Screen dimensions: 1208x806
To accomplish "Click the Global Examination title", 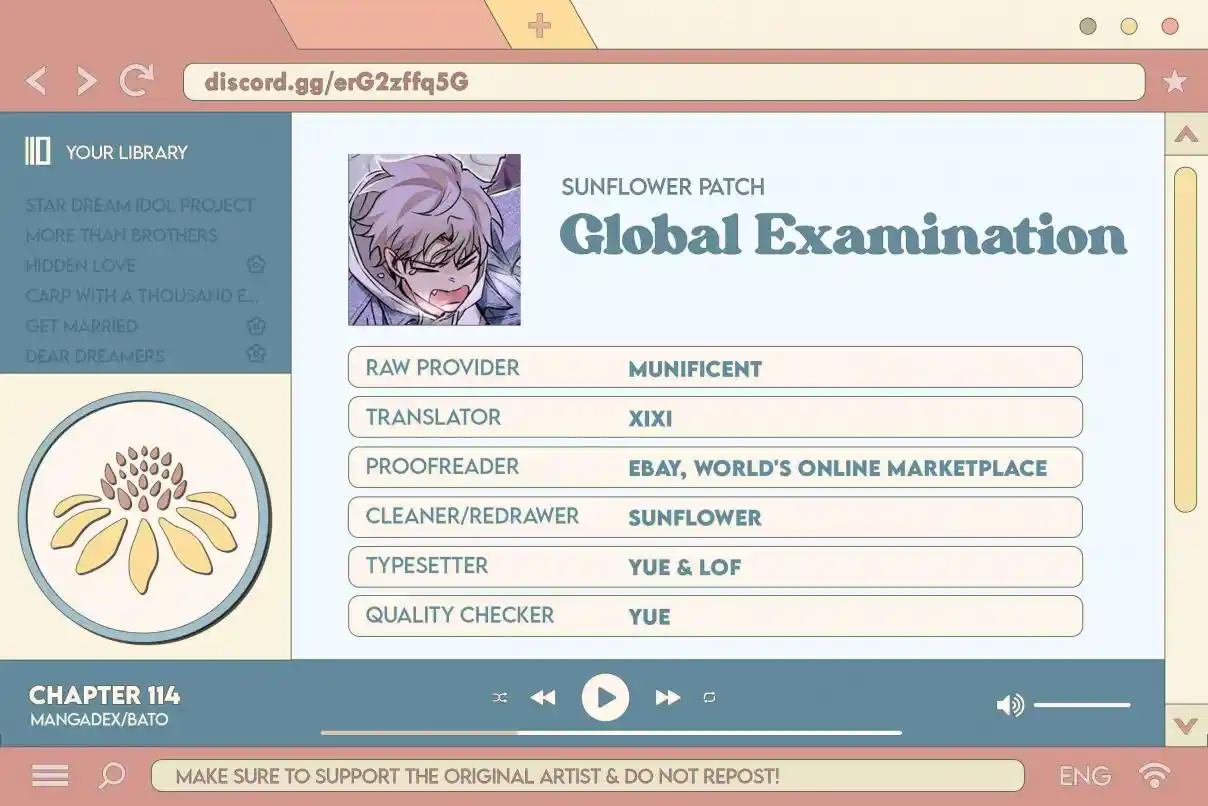I will (843, 235).
